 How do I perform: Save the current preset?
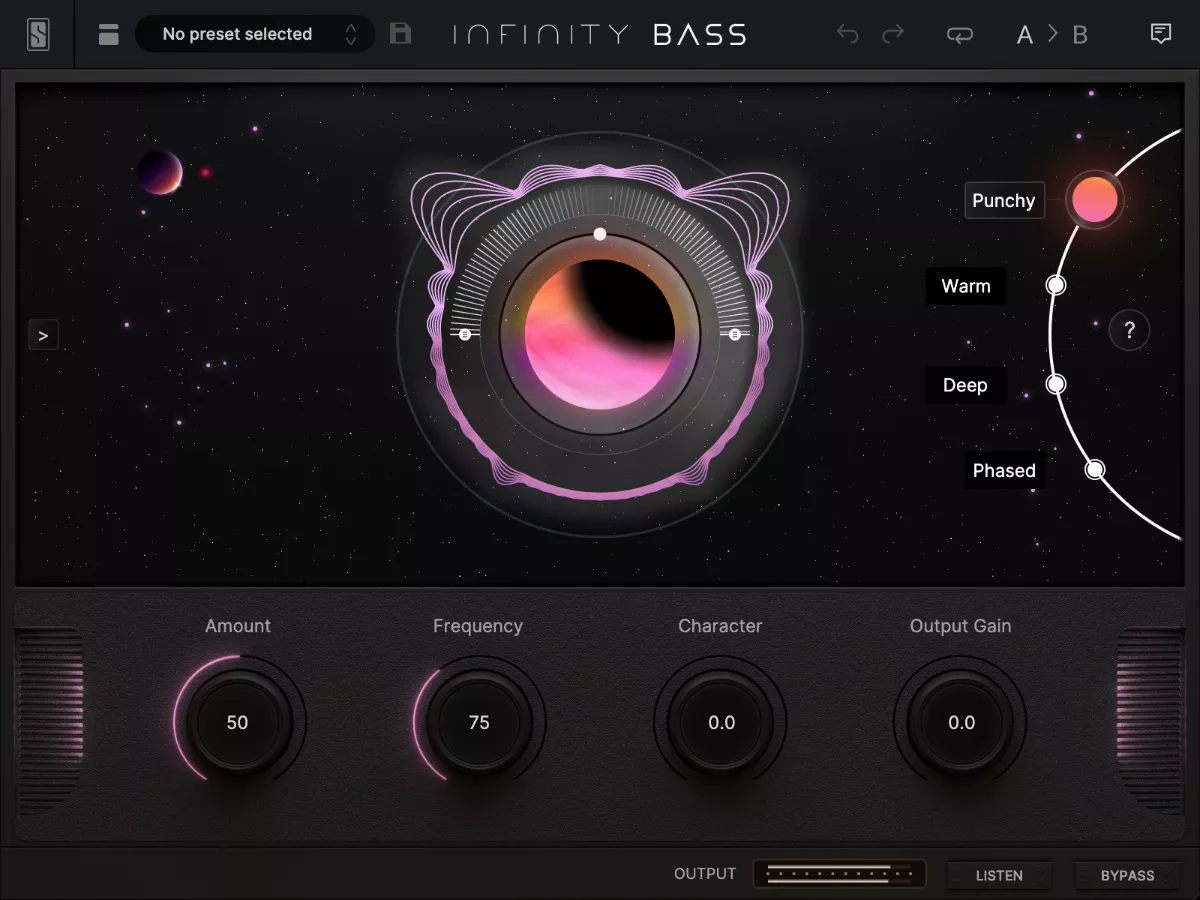click(400, 33)
